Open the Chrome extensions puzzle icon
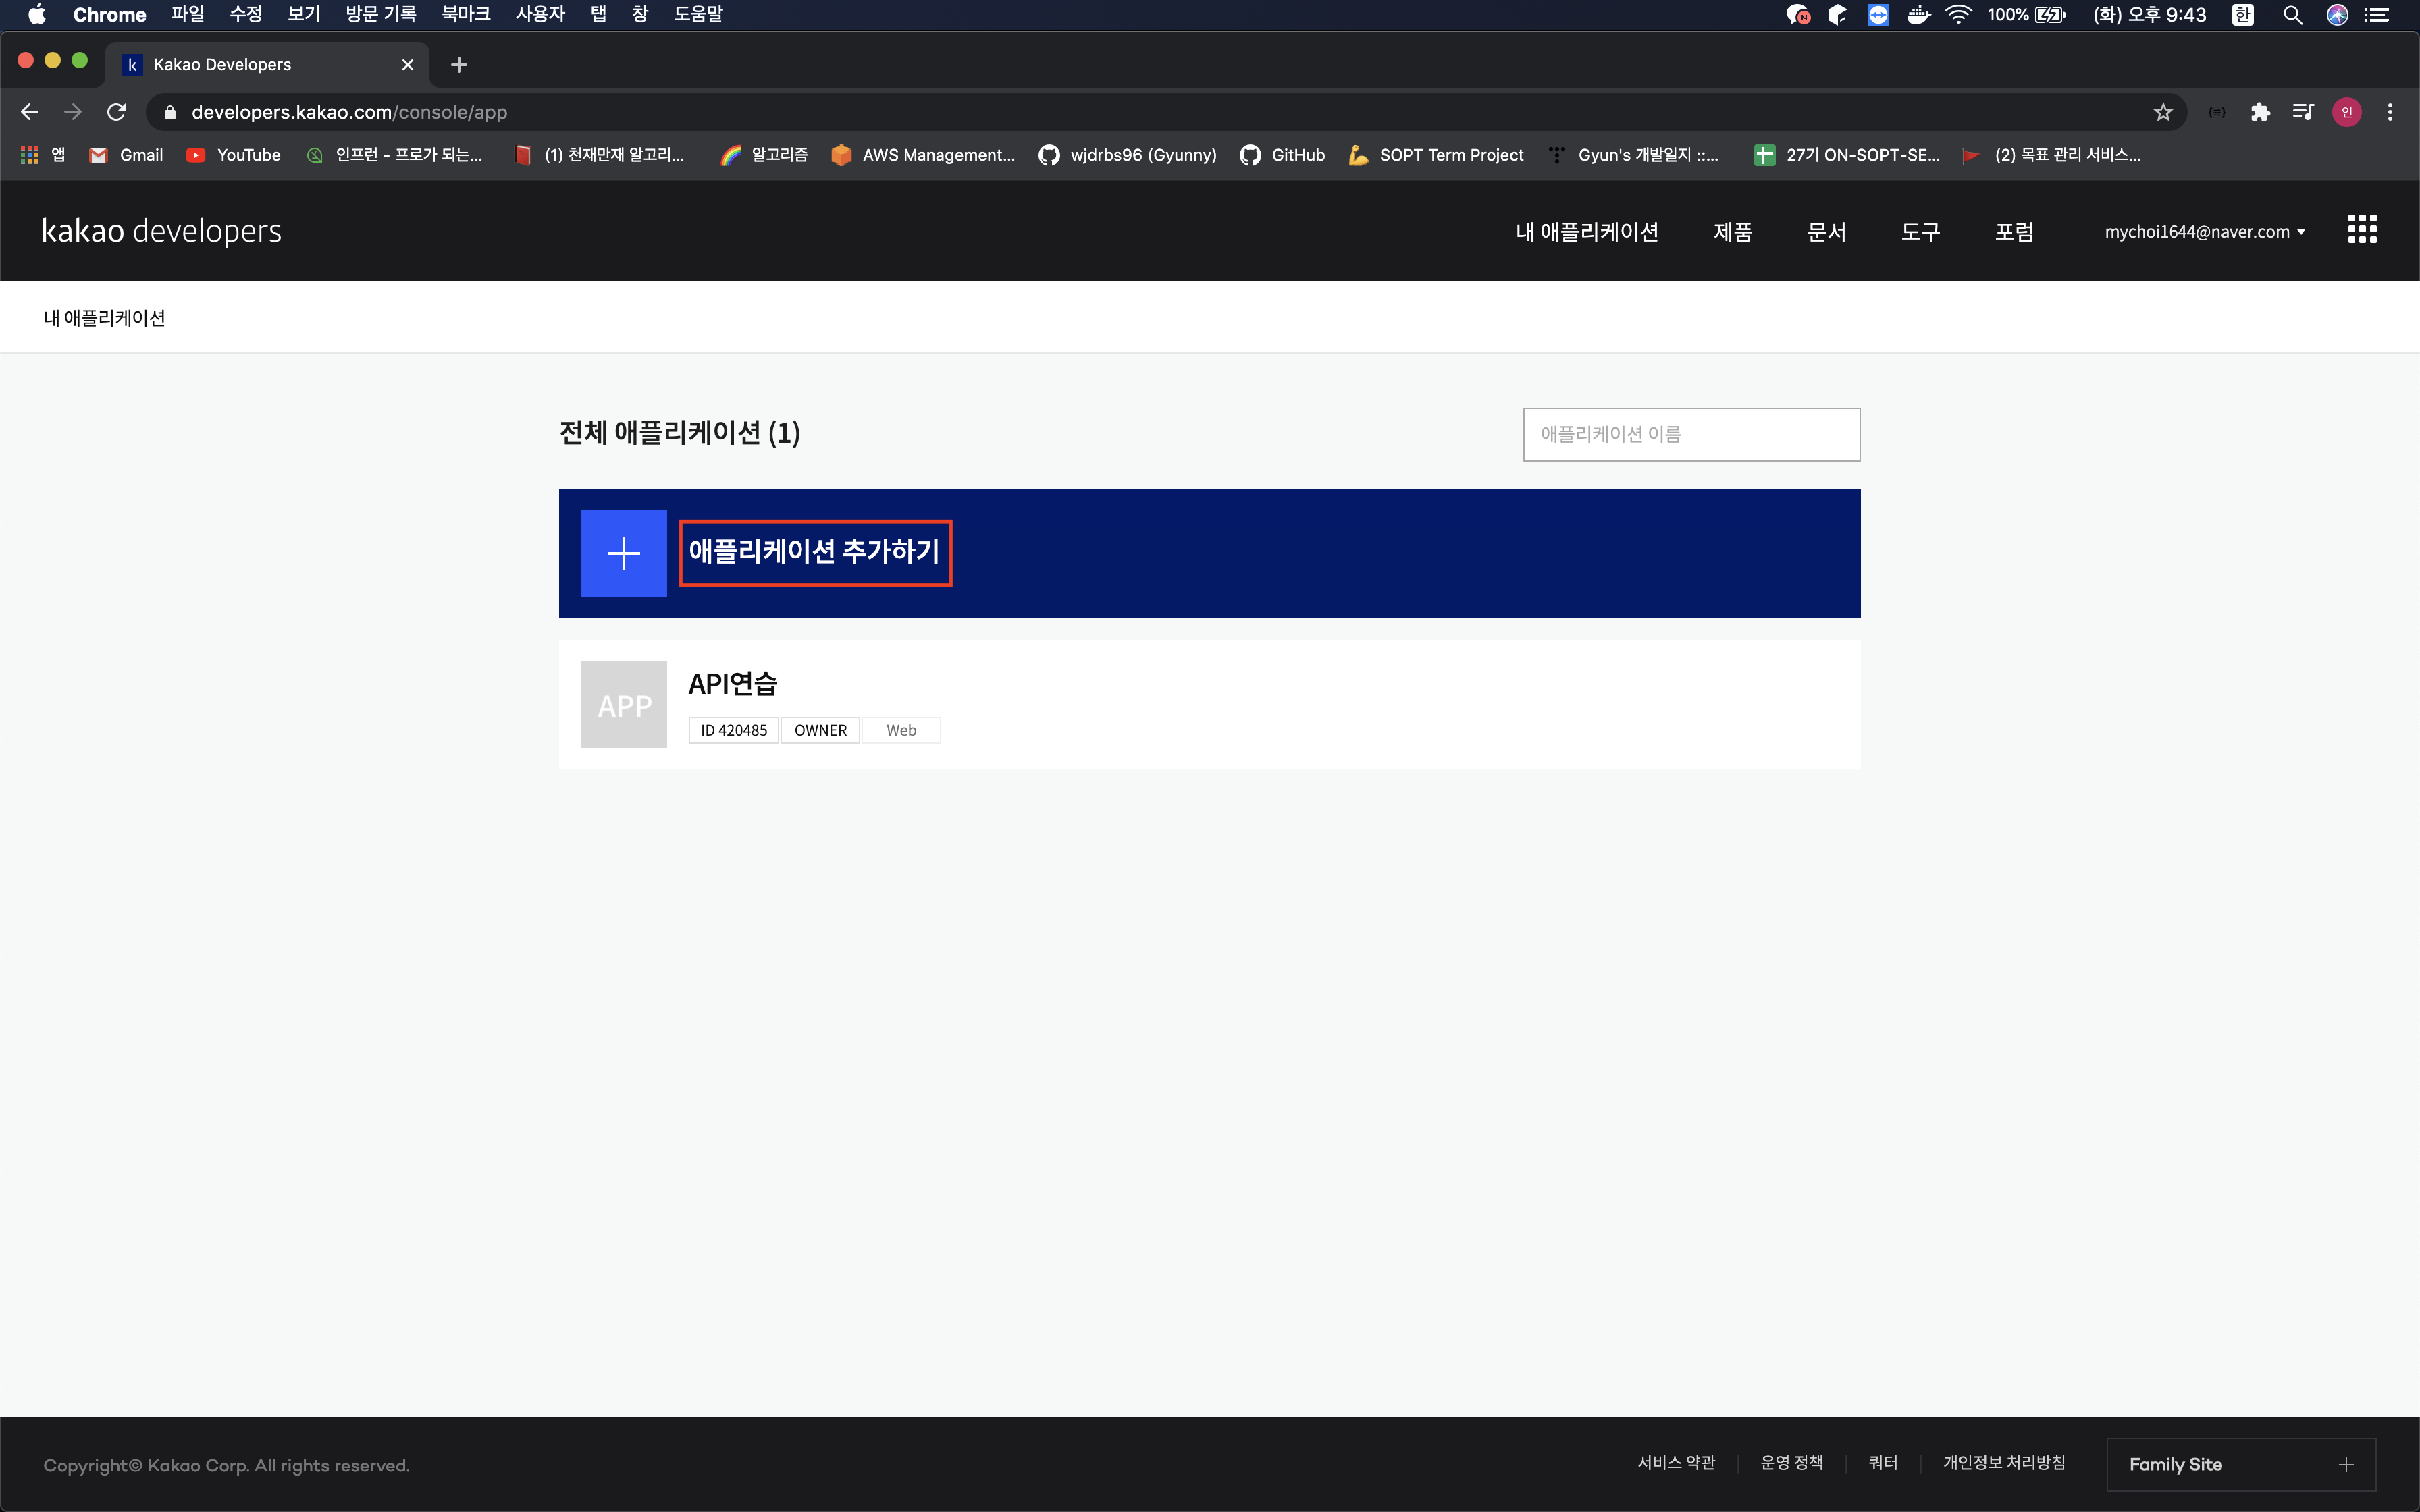The height and width of the screenshot is (1512, 2420). [x=2260, y=112]
